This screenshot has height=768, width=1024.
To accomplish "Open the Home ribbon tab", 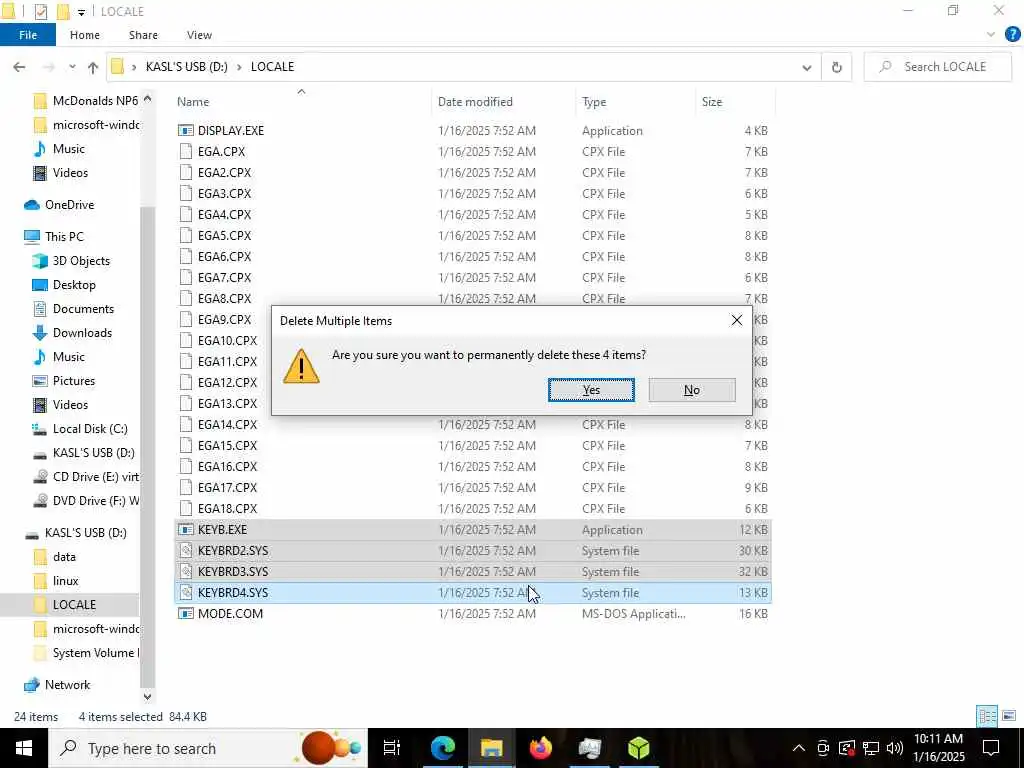I will 85,35.
